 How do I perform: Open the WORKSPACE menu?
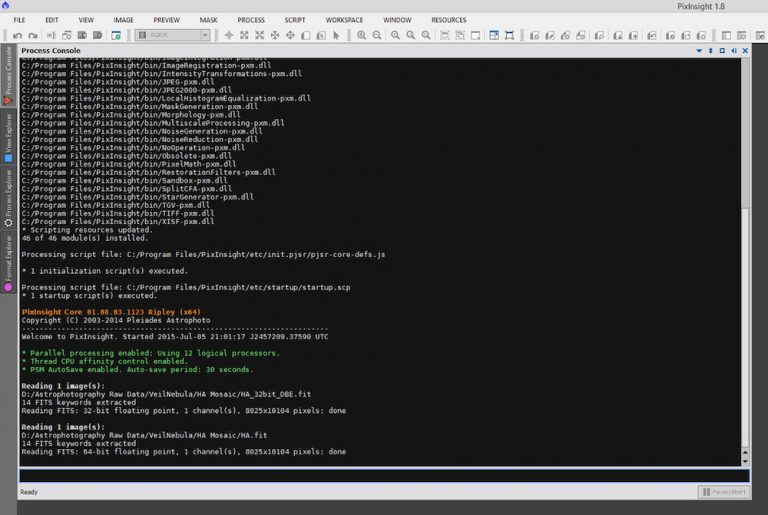(344, 20)
